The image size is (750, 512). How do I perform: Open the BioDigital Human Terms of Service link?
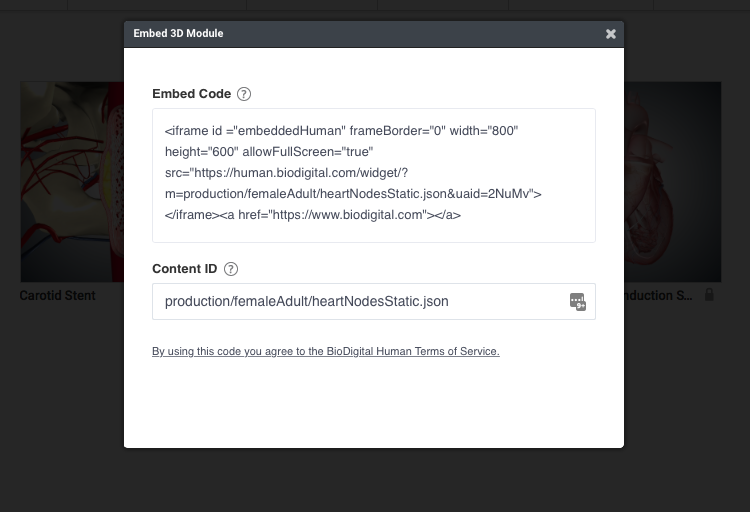(x=326, y=351)
